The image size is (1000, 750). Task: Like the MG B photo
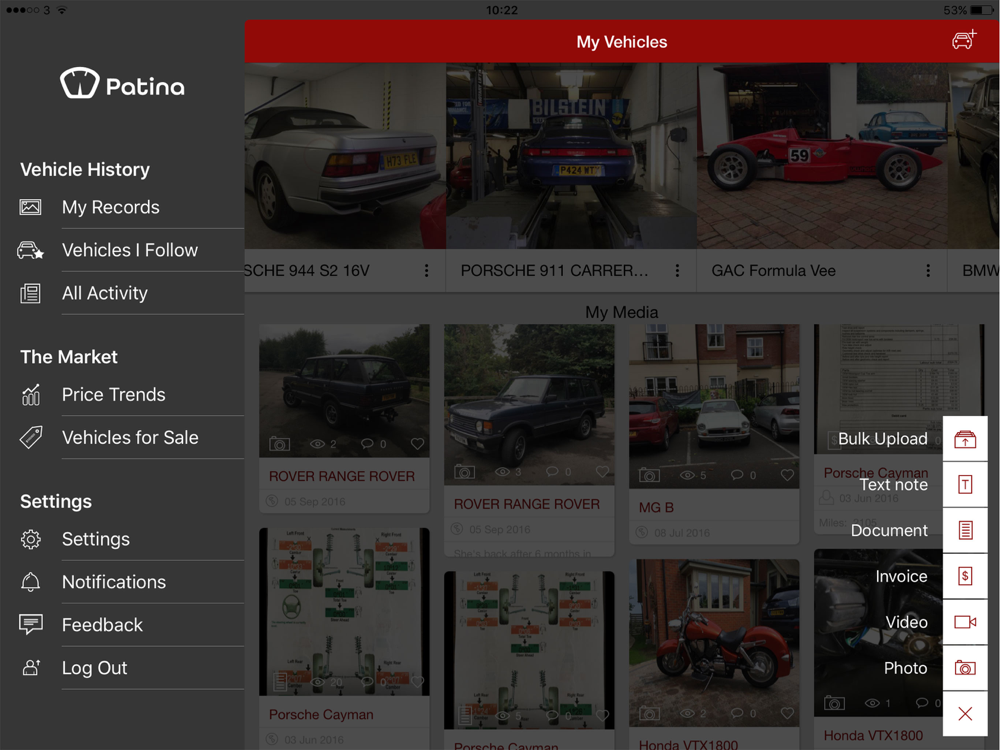tap(787, 475)
